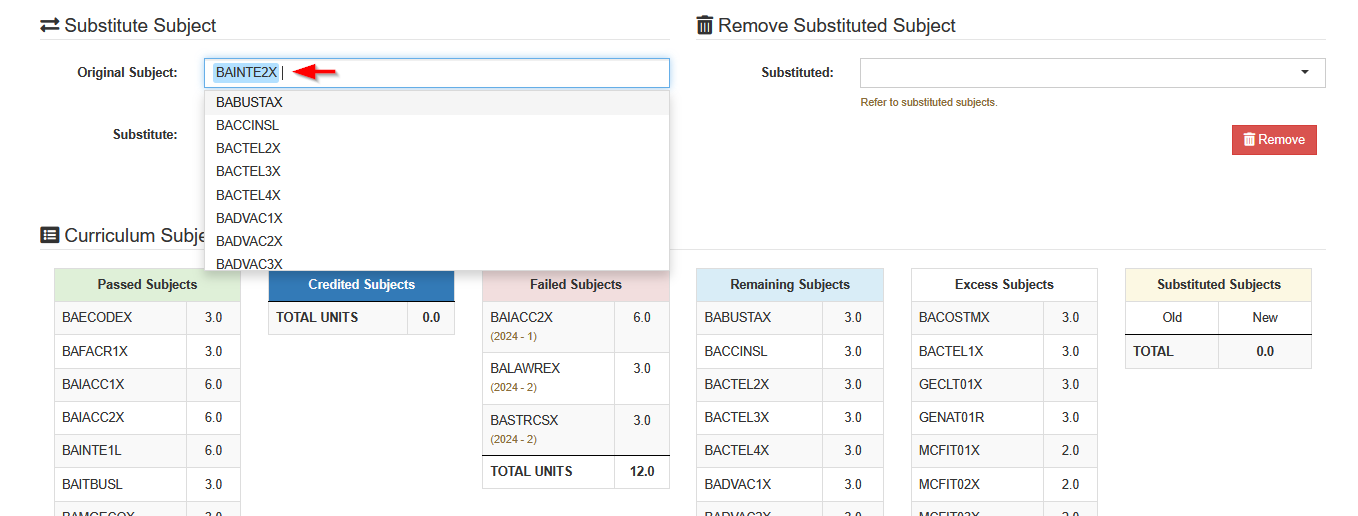Click the Credited Subjects header
Screen dimensions: 1358x516
coord(361,285)
